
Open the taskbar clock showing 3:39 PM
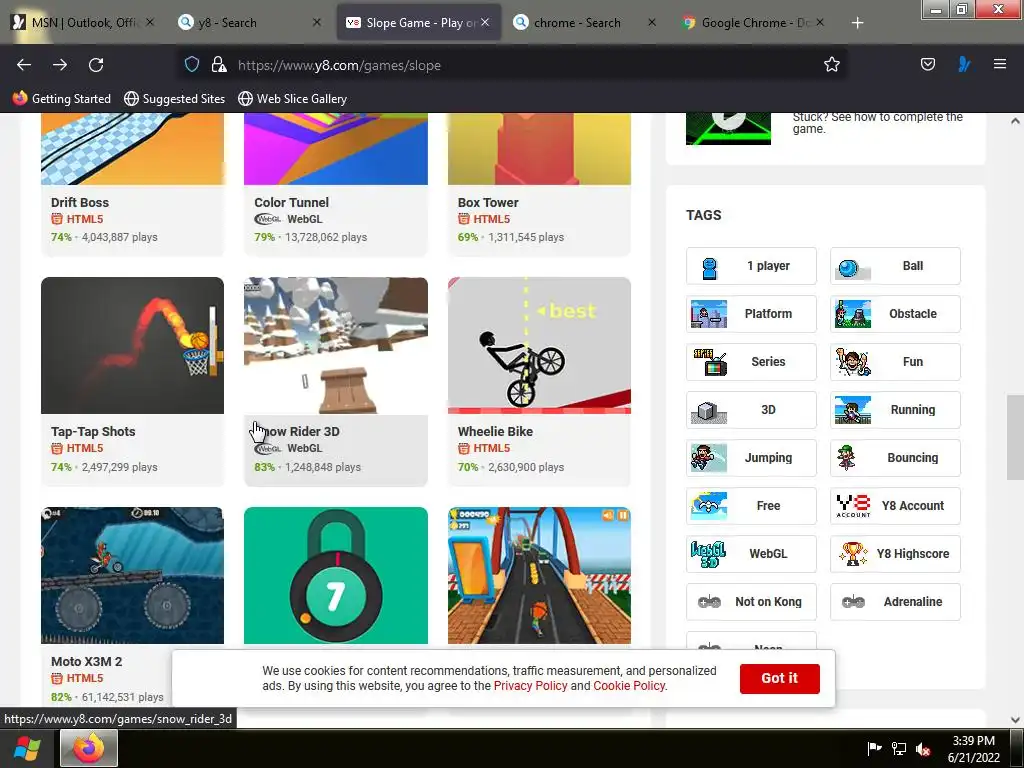[x=974, y=749]
